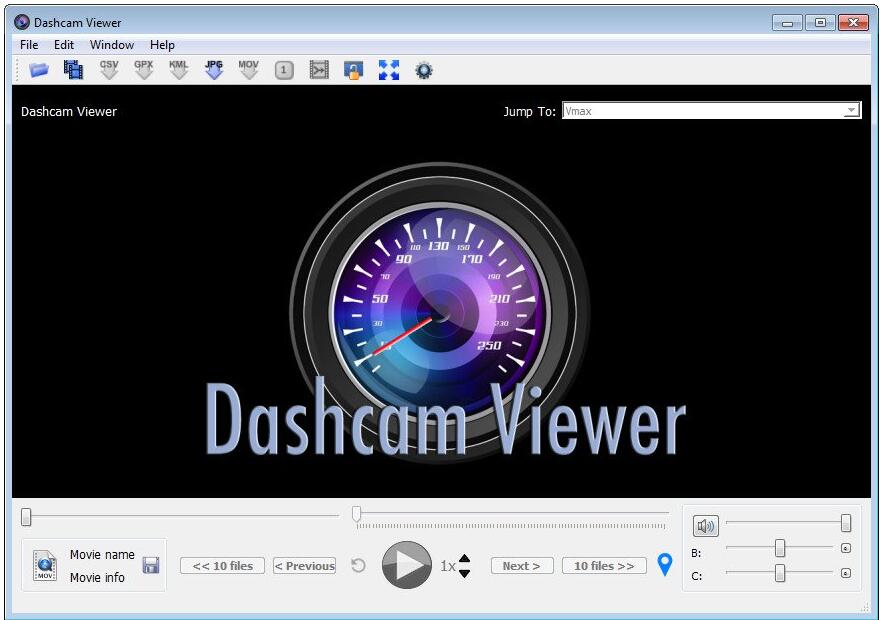
Task: Reset the B slider with its end icon
Action: point(846,548)
